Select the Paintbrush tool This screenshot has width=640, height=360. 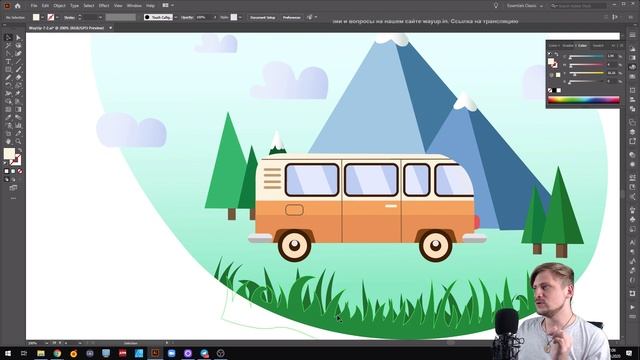18,69
